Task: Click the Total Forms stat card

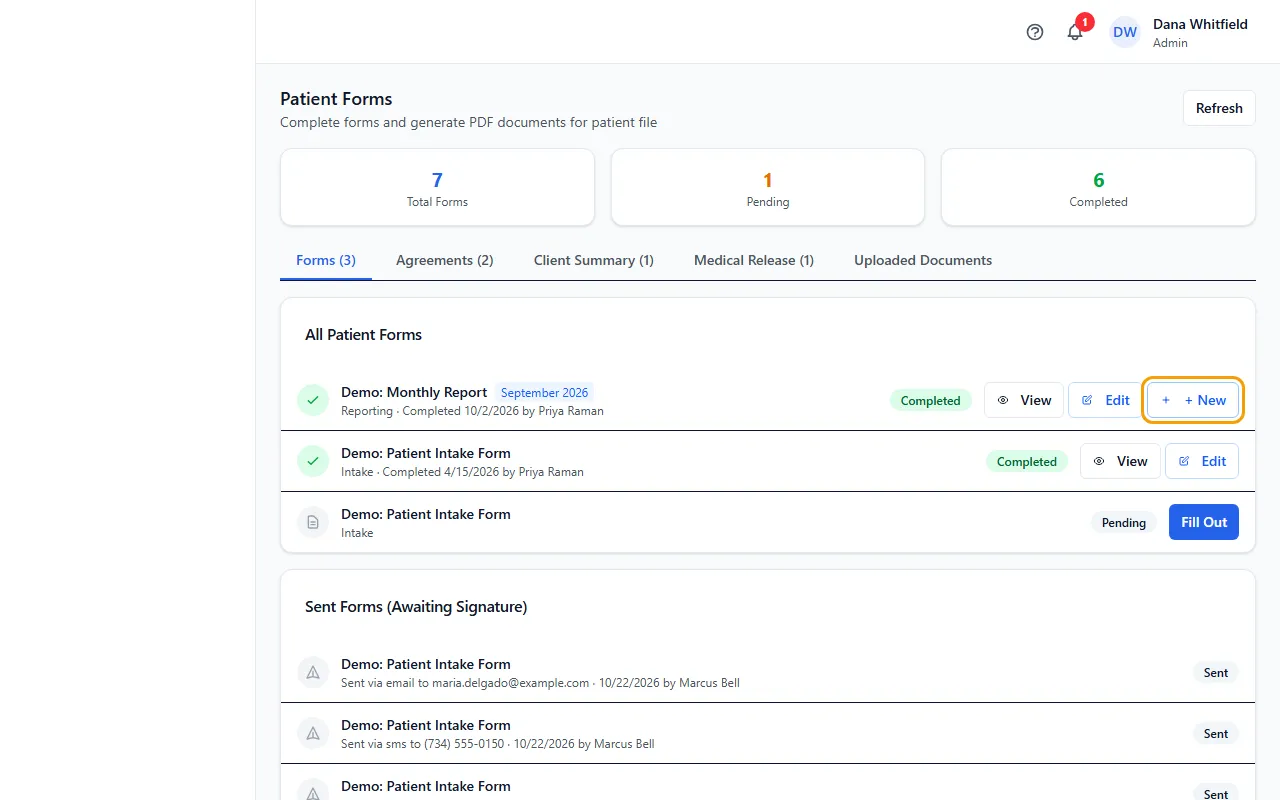Action: (437, 188)
